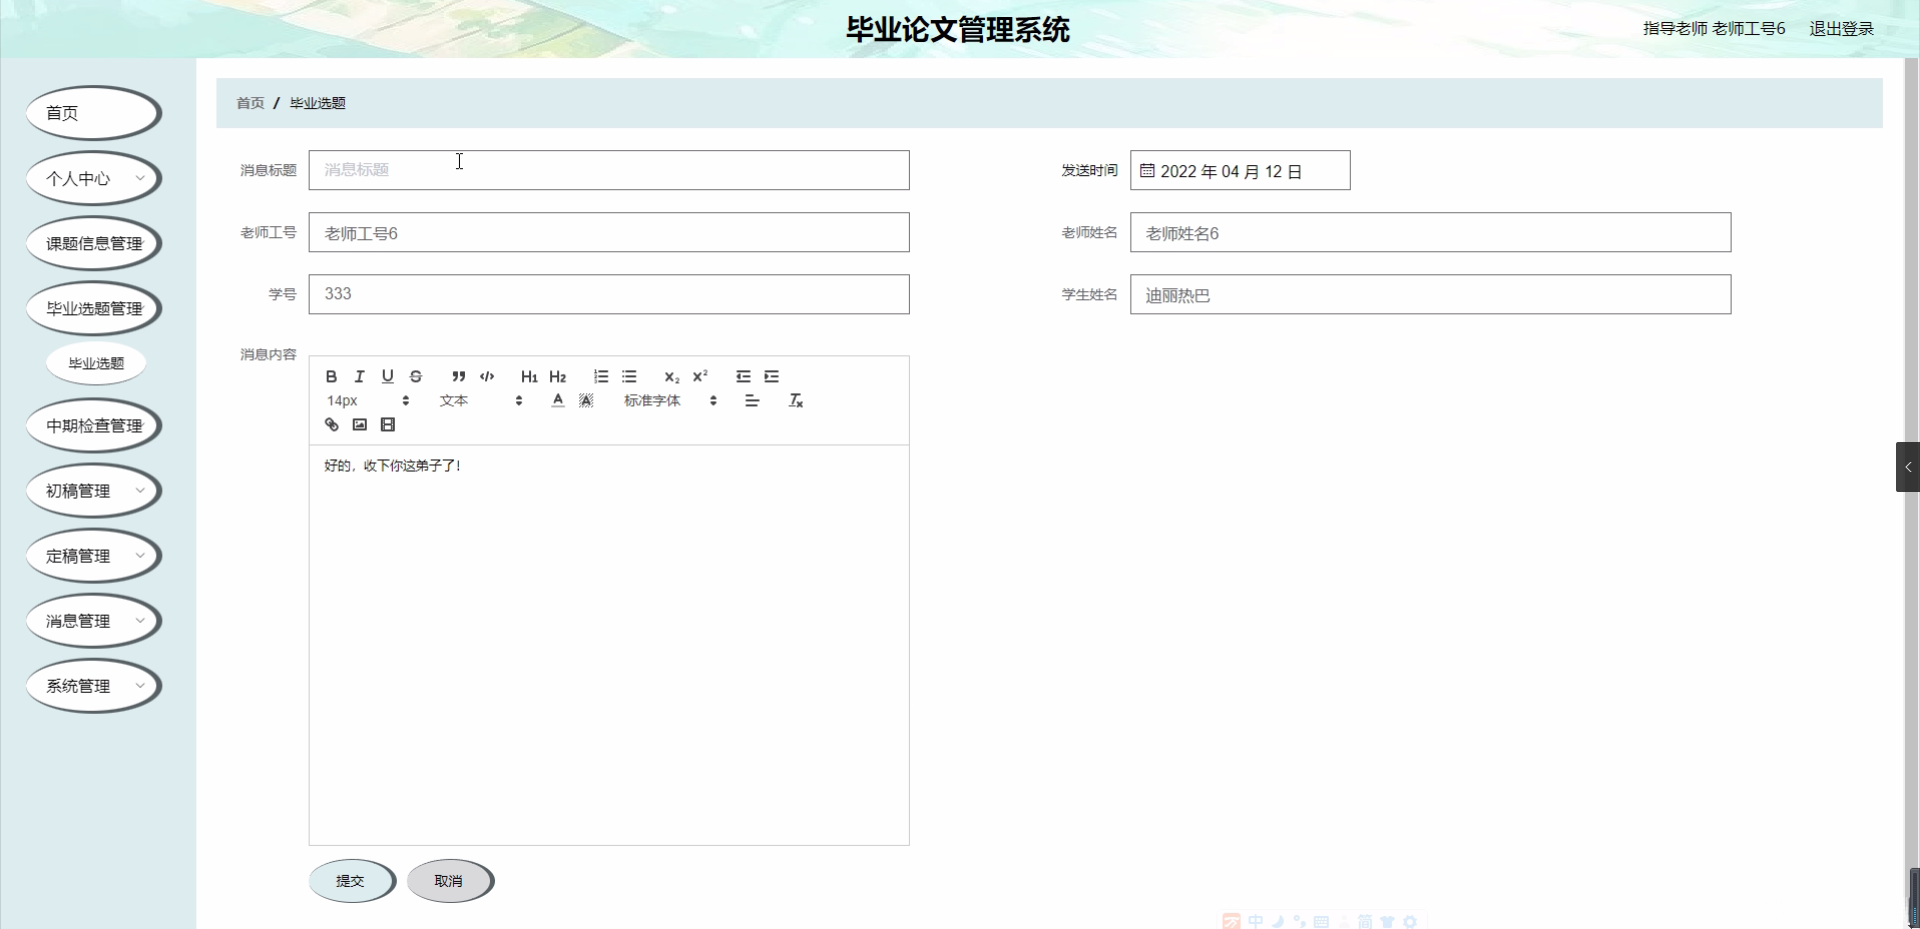Toggle italic formatting in the editor
1920x929 pixels.
pos(359,377)
